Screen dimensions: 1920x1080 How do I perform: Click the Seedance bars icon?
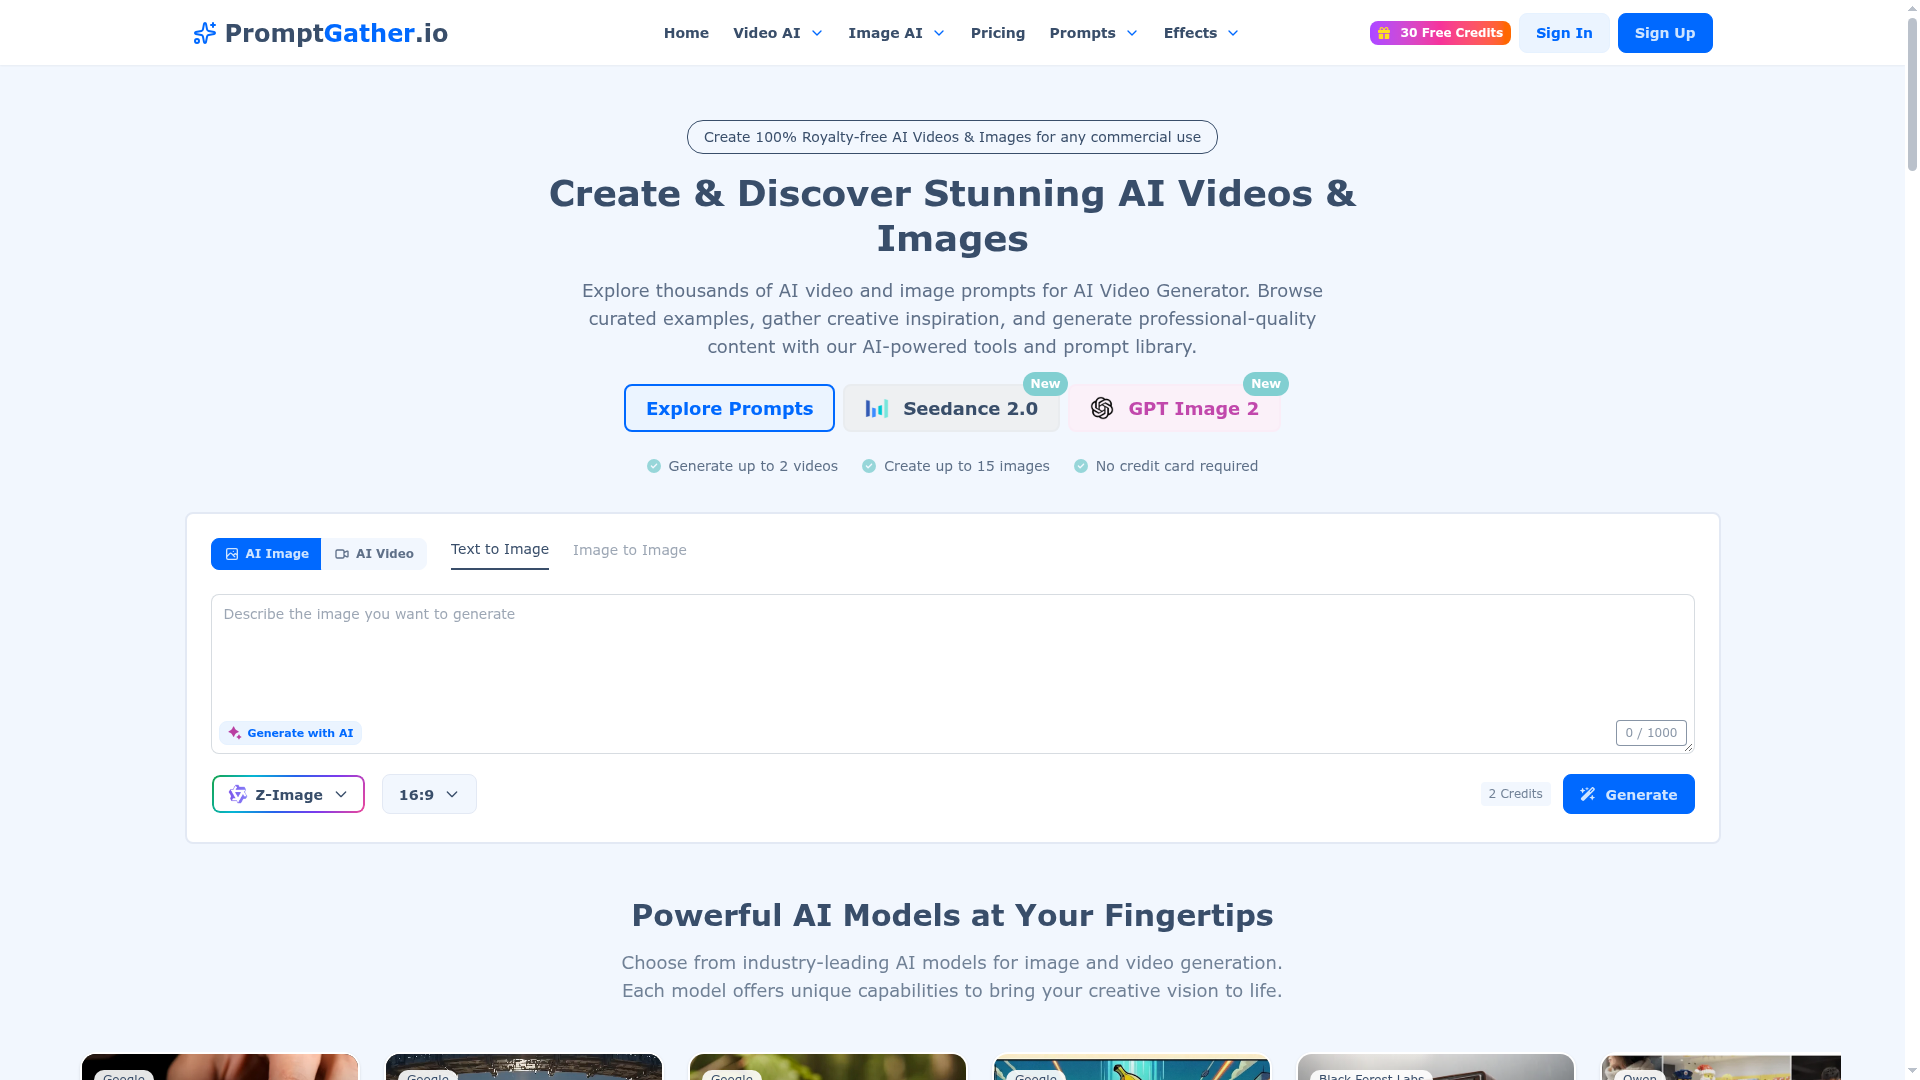point(877,408)
